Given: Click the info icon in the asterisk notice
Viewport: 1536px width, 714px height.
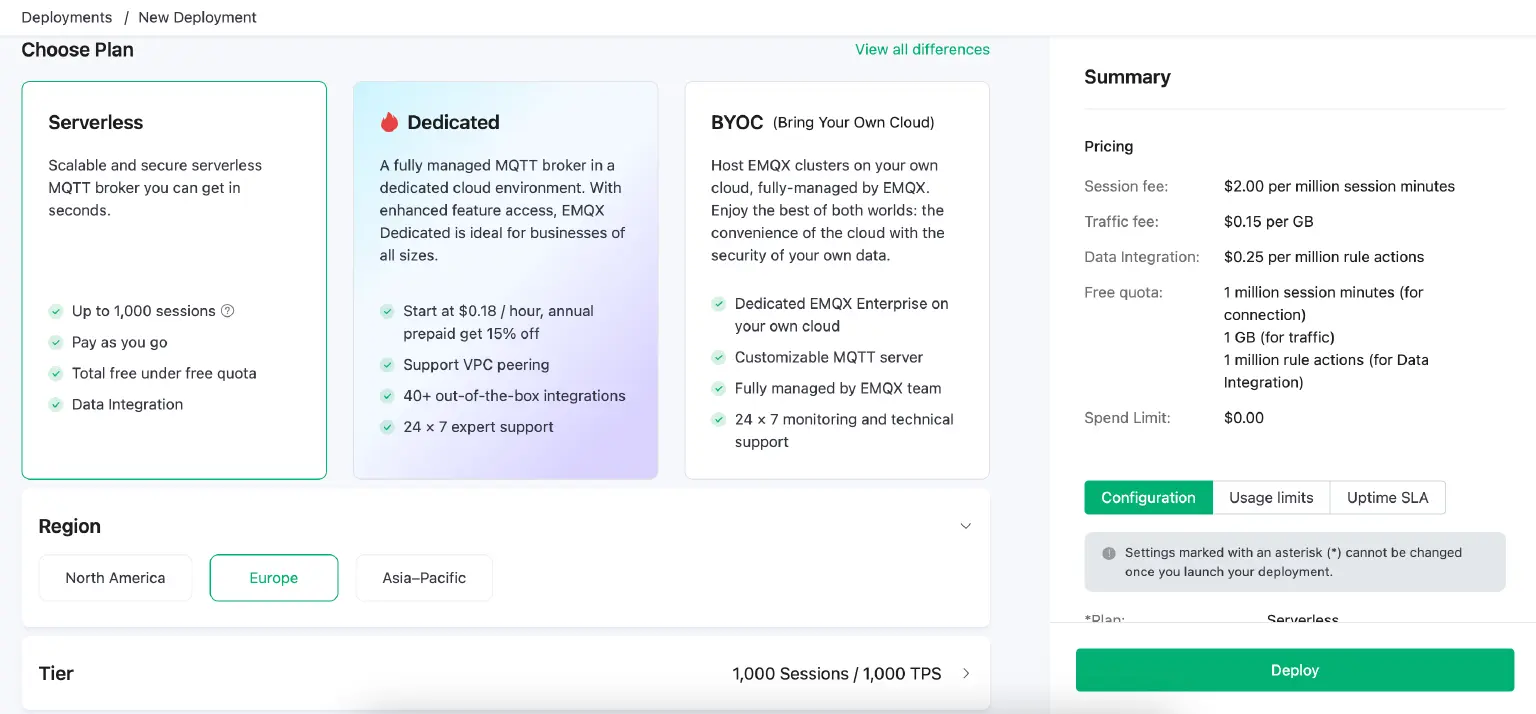Looking at the screenshot, I should [1108, 553].
